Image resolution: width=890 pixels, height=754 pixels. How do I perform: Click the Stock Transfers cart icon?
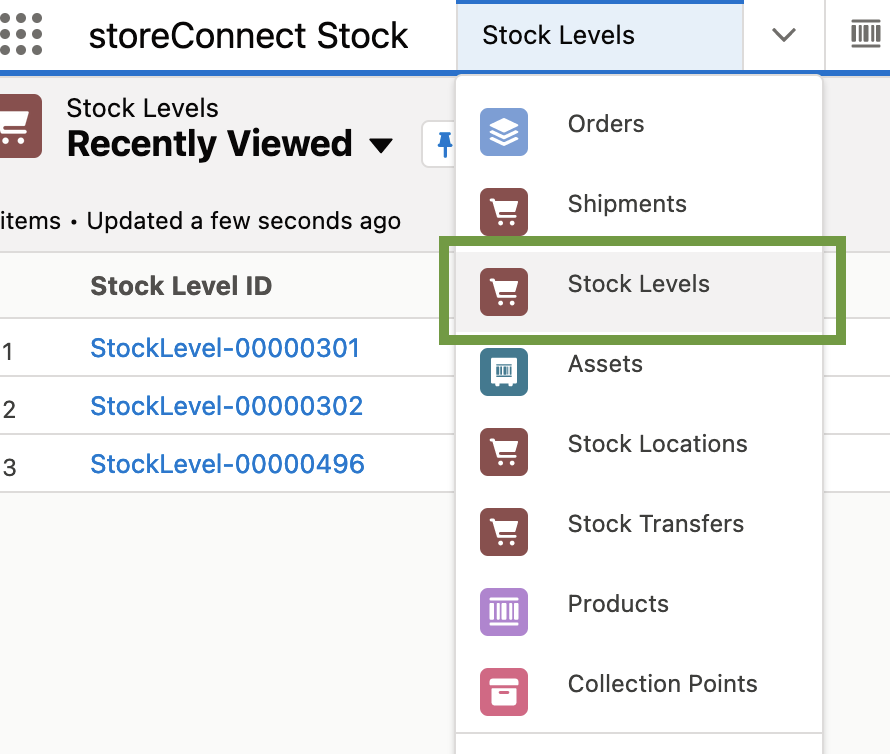point(503,532)
